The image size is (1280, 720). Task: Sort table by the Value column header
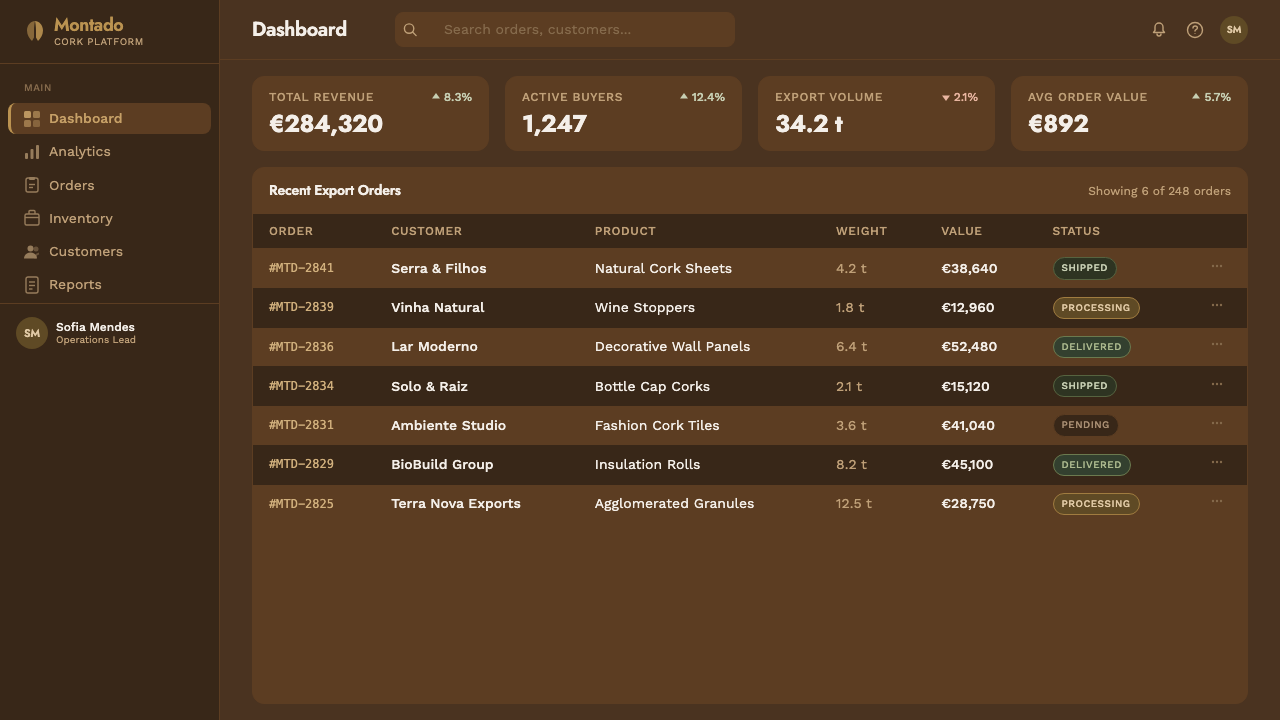961,231
